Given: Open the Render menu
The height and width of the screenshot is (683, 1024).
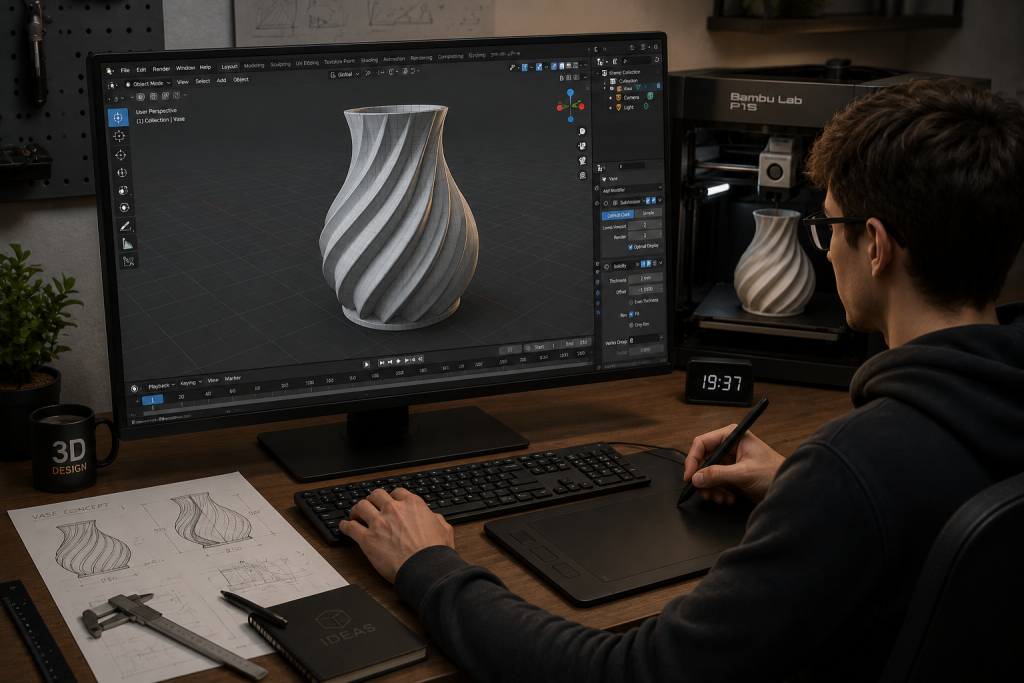Looking at the screenshot, I should pos(161,69).
